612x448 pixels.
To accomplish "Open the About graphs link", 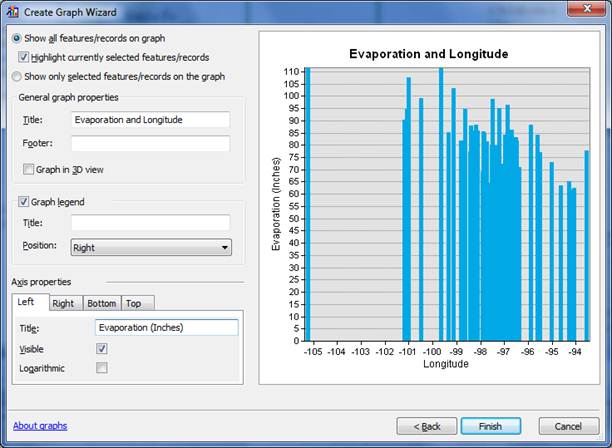I will [40, 426].
